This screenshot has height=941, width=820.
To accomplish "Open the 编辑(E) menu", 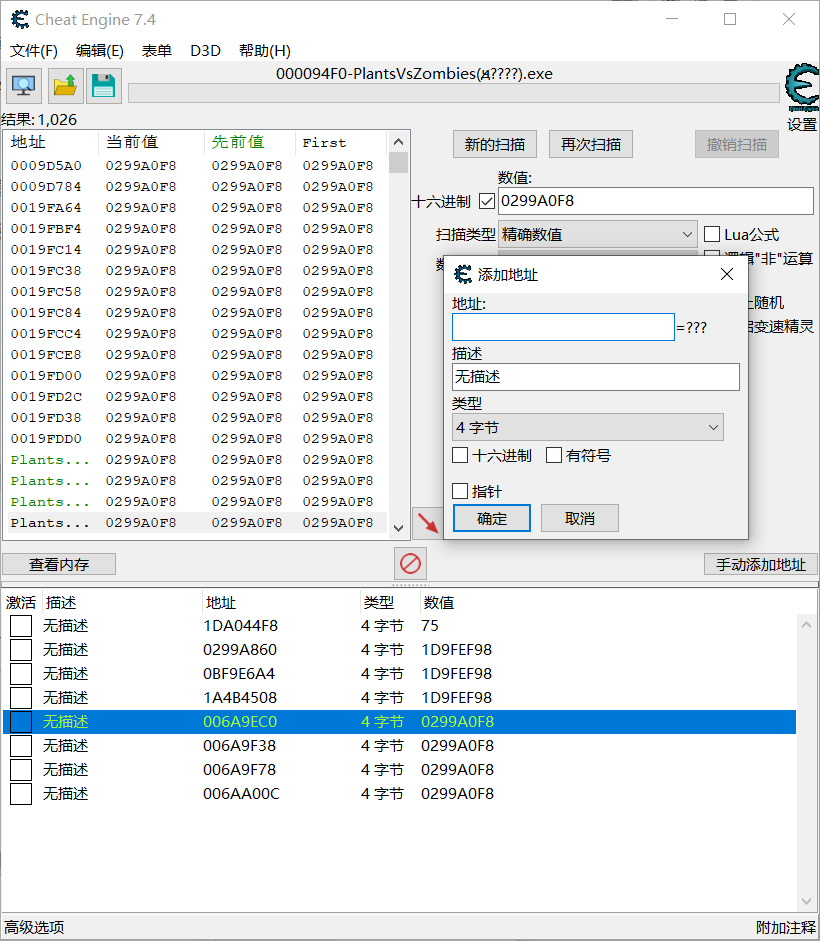I will pyautogui.click(x=100, y=51).
